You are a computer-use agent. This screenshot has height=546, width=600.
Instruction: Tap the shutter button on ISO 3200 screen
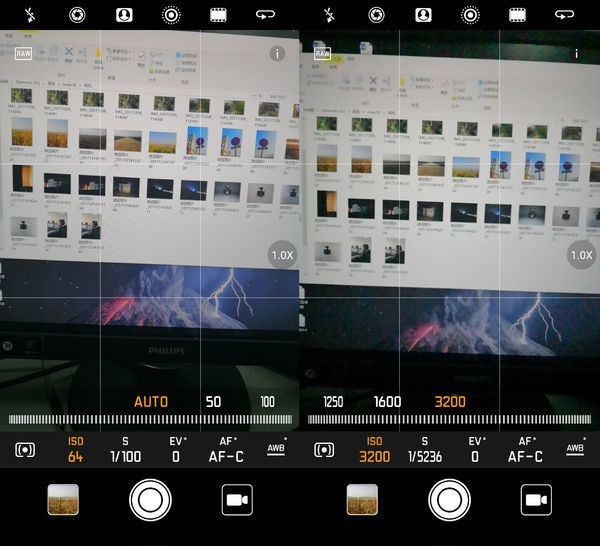coord(450,500)
